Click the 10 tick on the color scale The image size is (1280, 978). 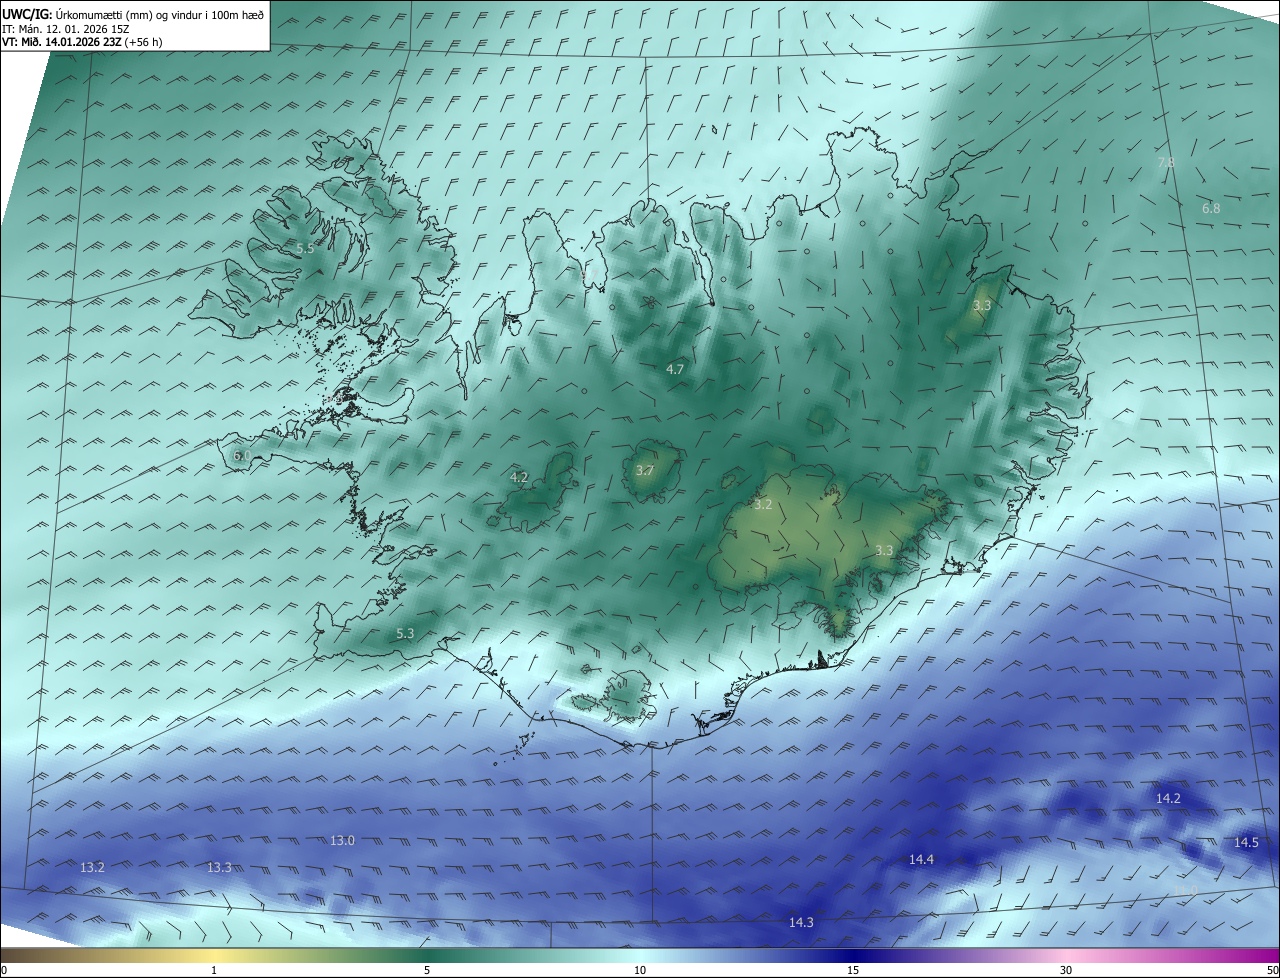pyautogui.click(x=640, y=970)
